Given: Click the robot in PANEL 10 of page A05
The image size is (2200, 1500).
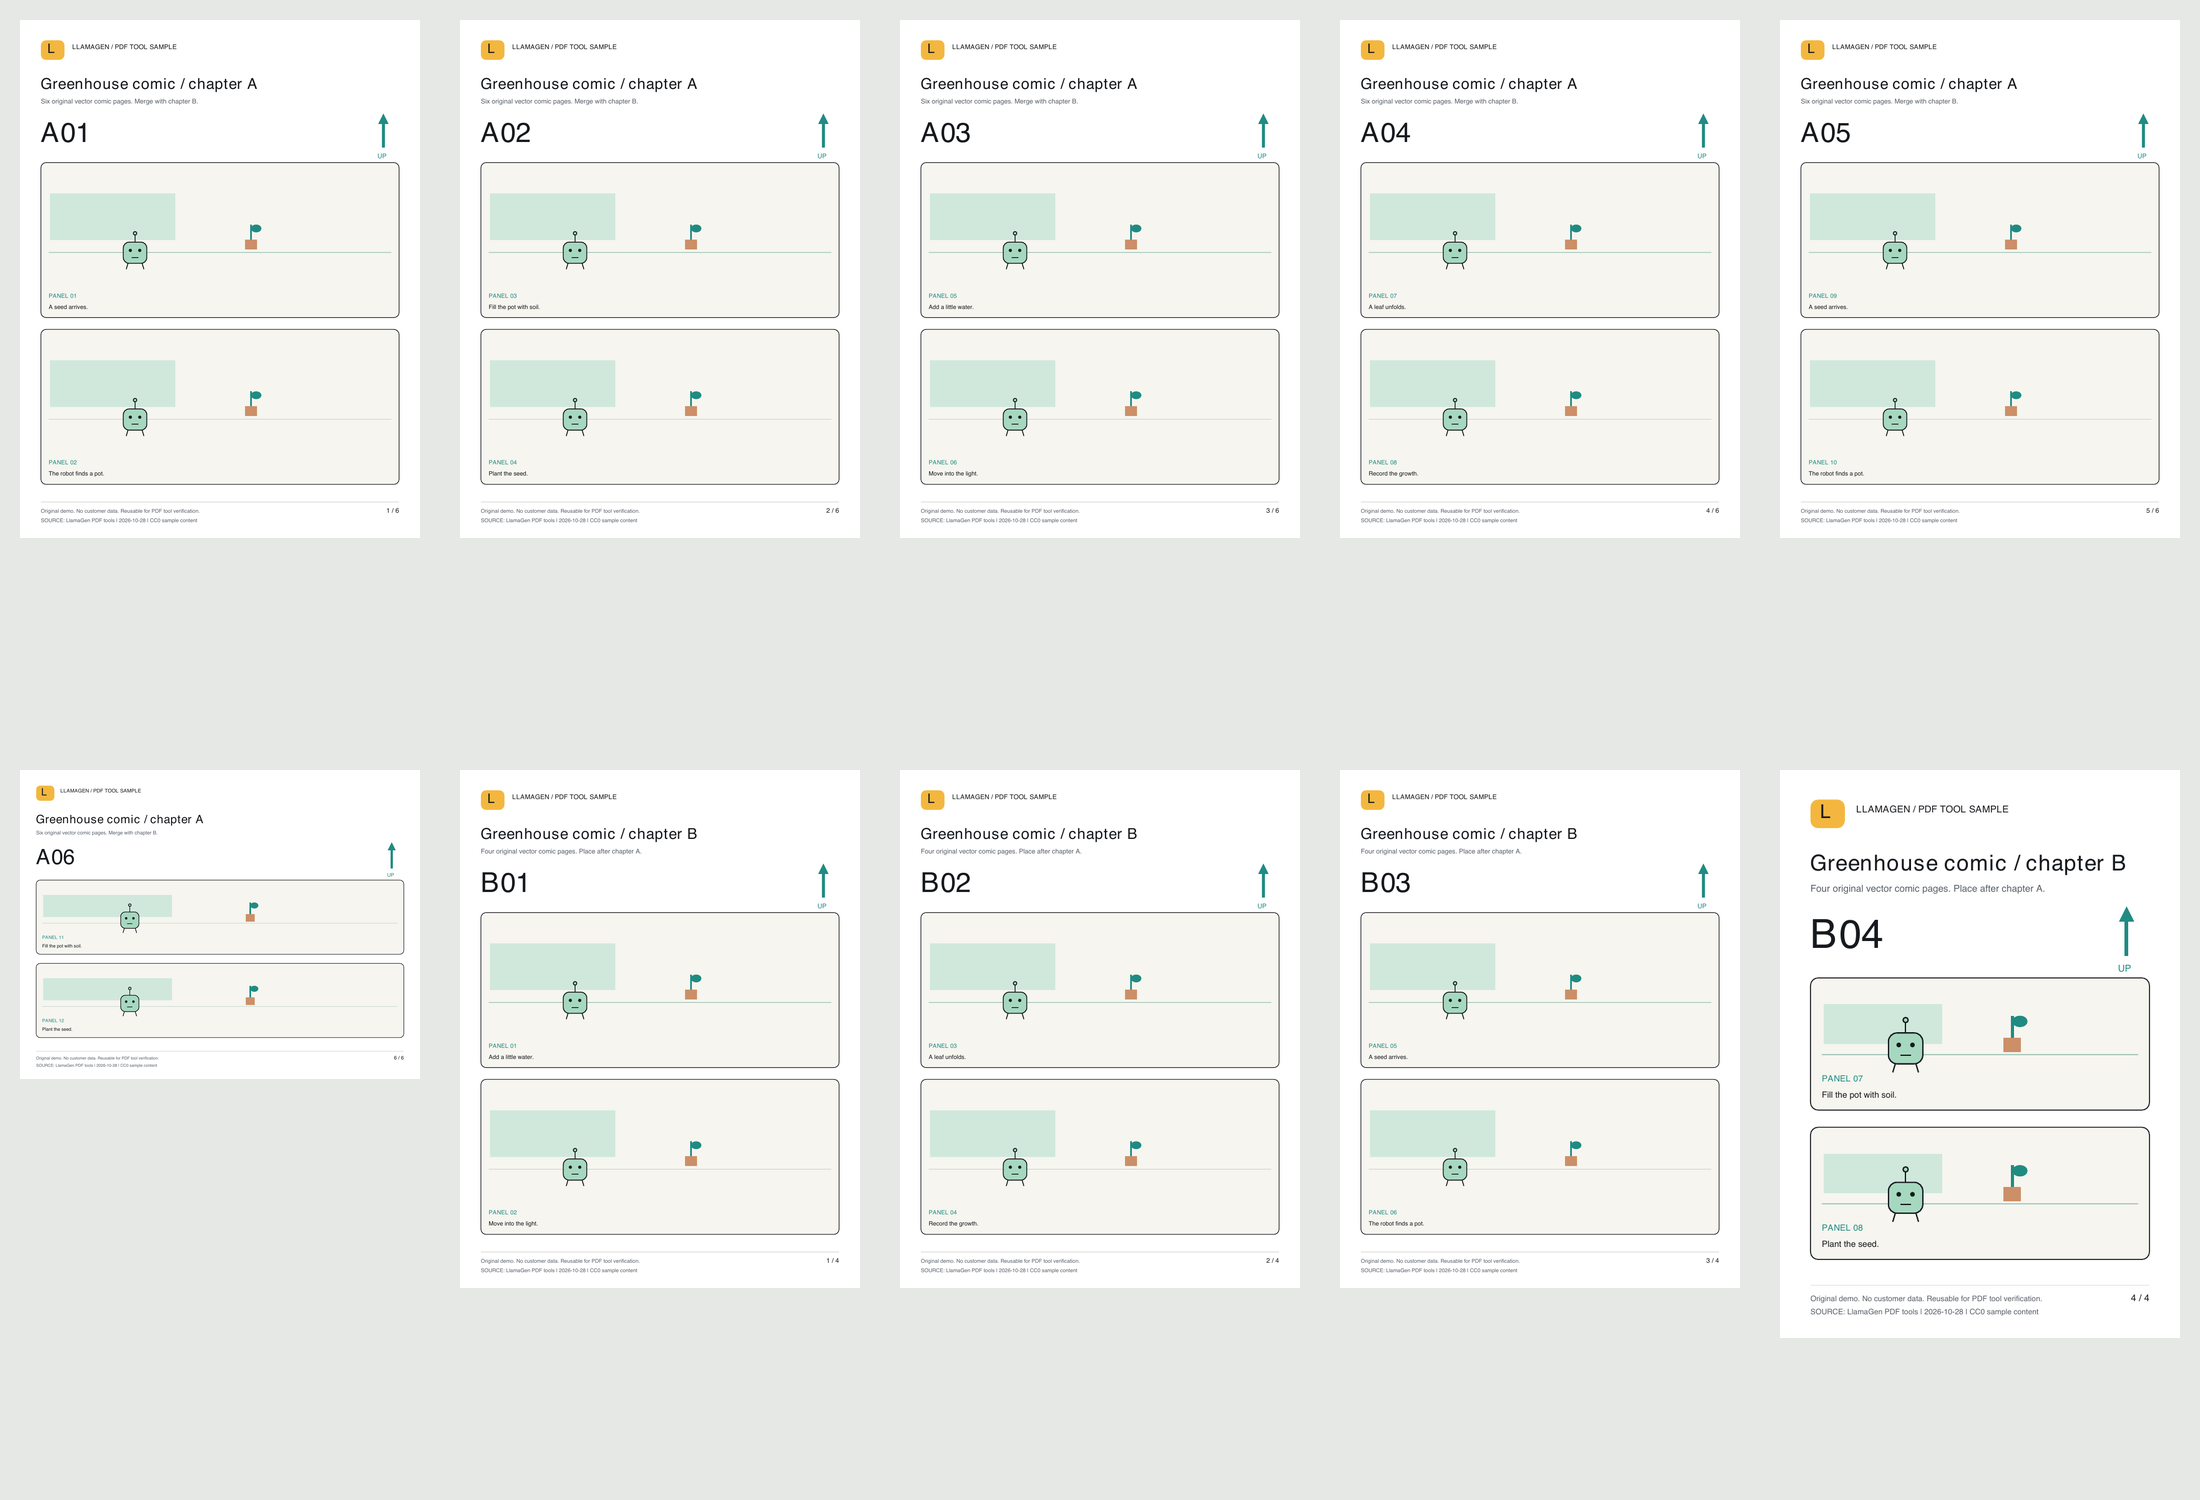Looking at the screenshot, I should pyautogui.click(x=1895, y=417).
